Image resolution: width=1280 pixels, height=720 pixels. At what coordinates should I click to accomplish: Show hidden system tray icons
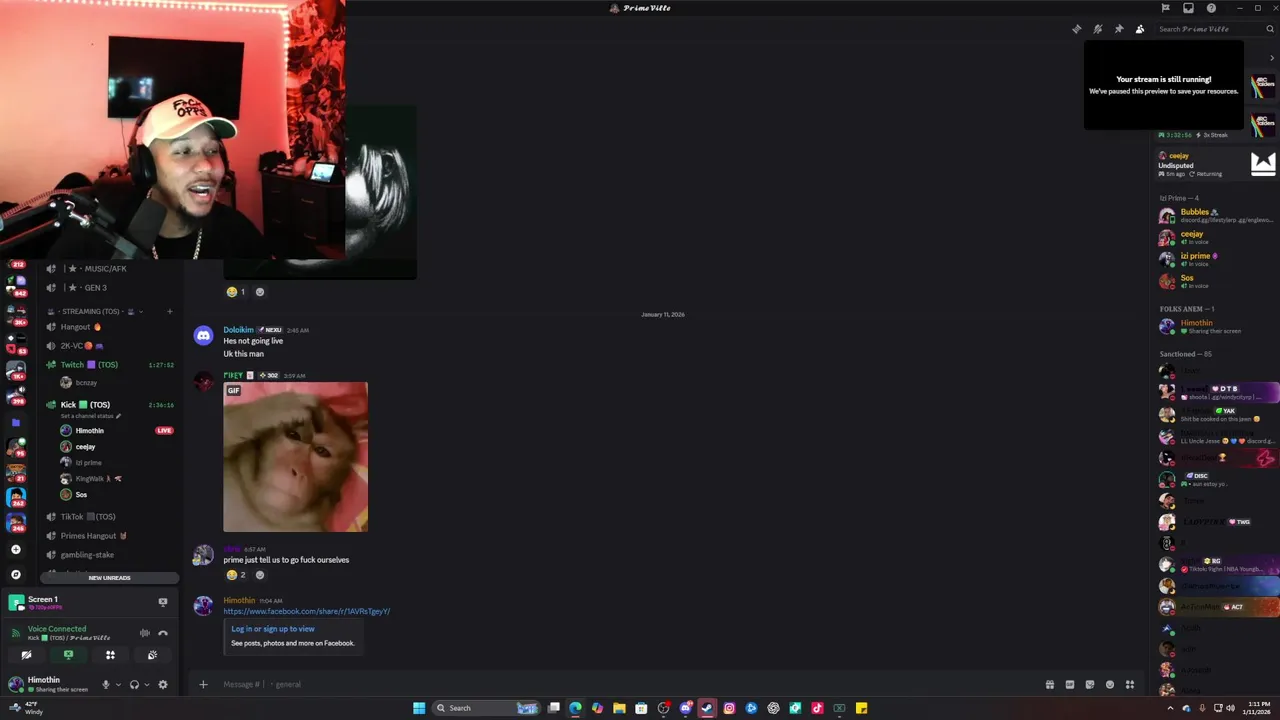[x=1171, y=708]
